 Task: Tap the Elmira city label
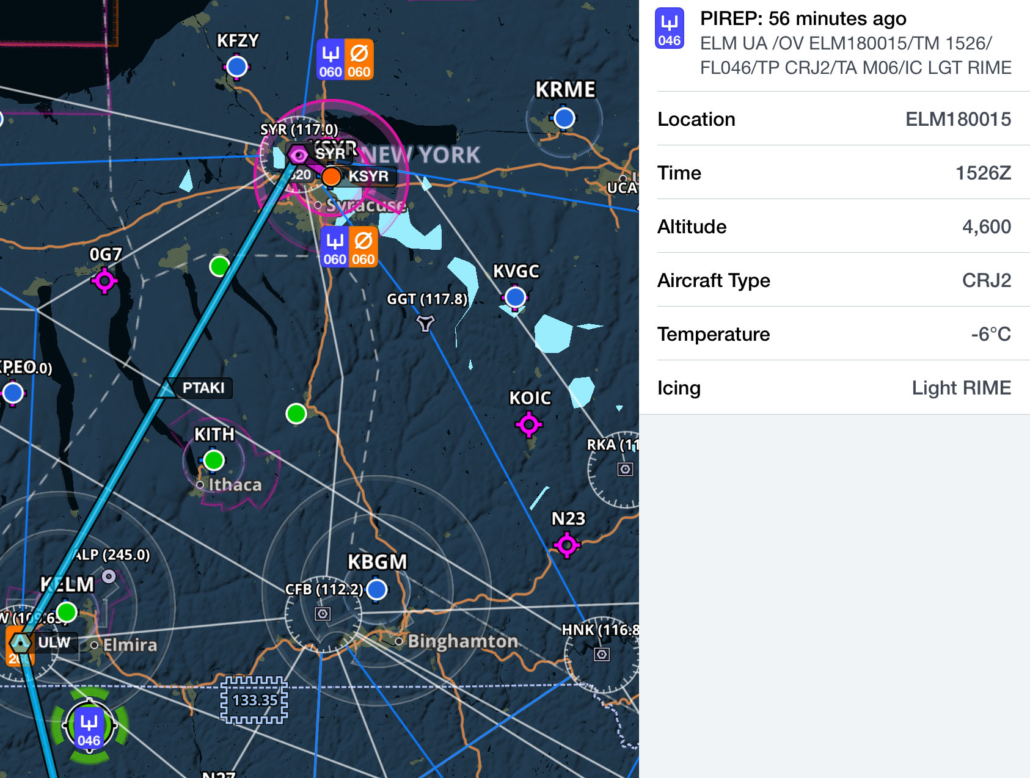pos(129,645)
